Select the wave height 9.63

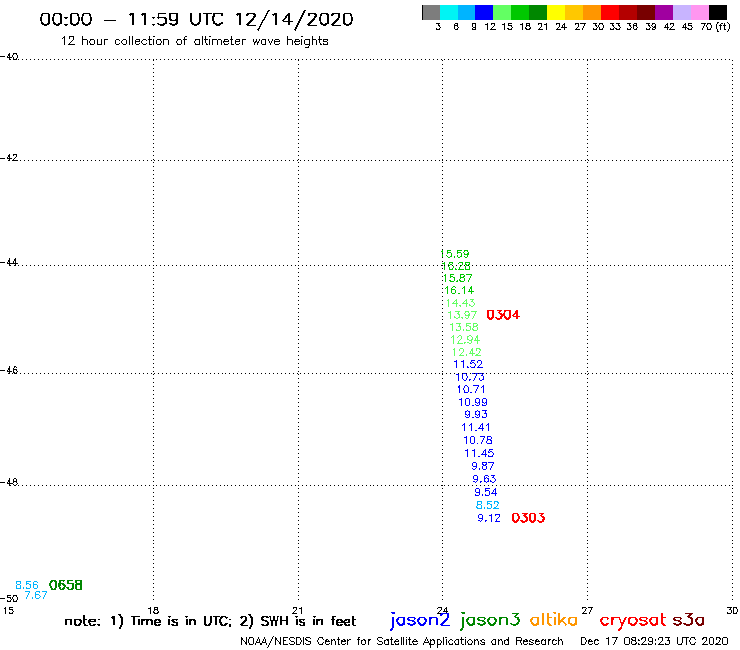point(485,479)
